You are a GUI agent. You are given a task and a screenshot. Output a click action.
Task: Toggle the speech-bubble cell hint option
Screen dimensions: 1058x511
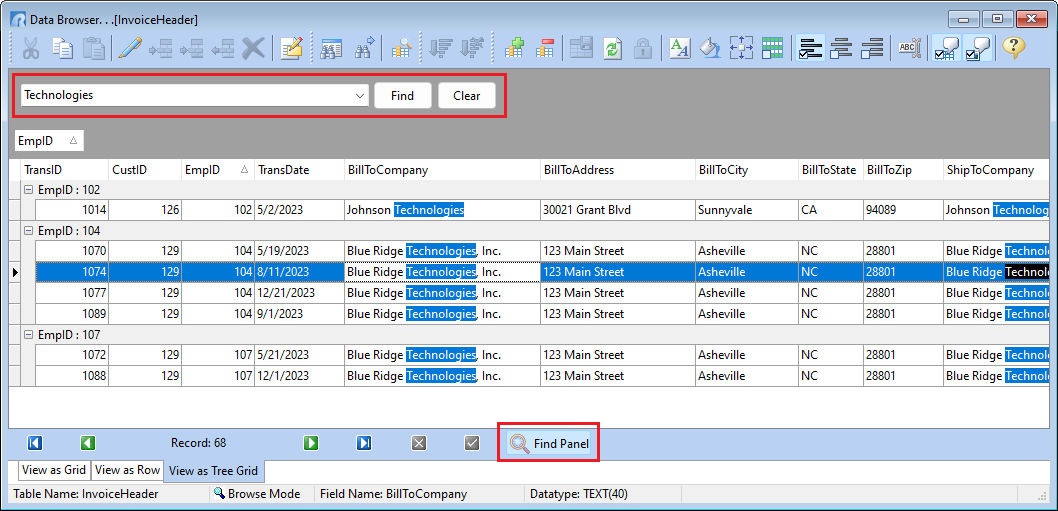[977, 49]
